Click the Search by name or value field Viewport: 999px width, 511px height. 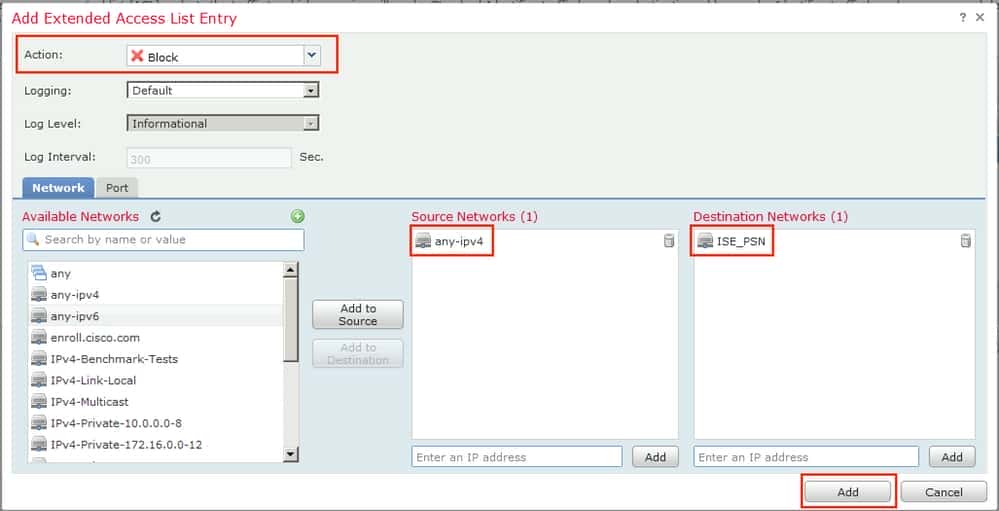[x=163, y=240]
